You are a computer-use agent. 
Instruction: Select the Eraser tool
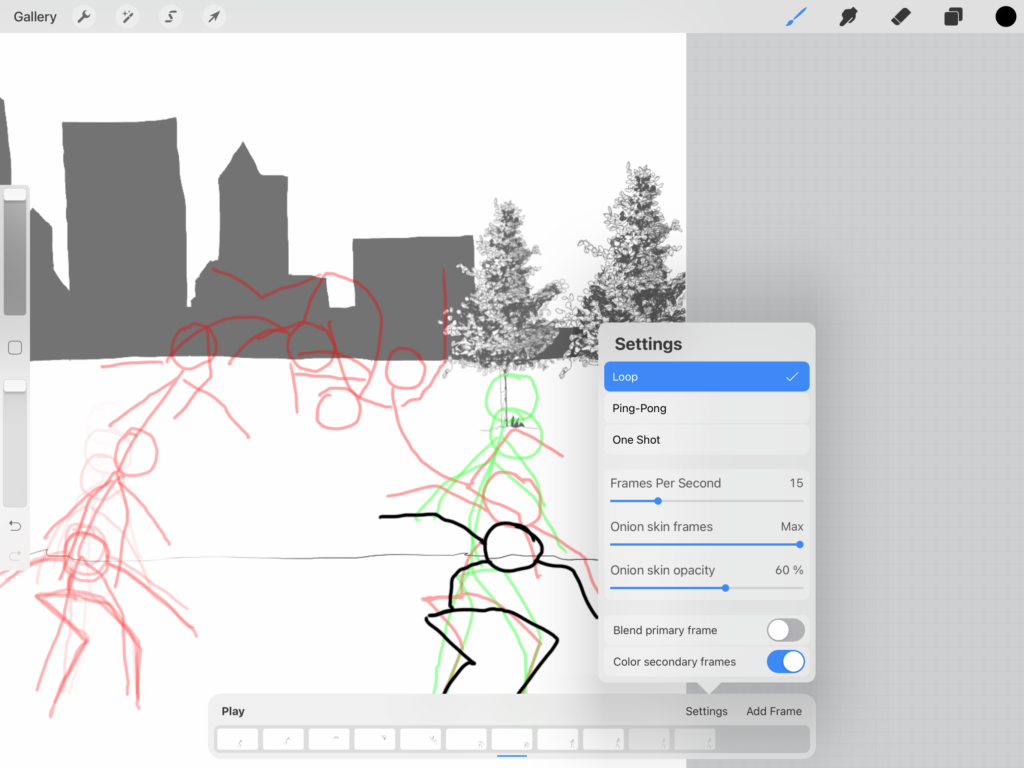click(900, 16)
